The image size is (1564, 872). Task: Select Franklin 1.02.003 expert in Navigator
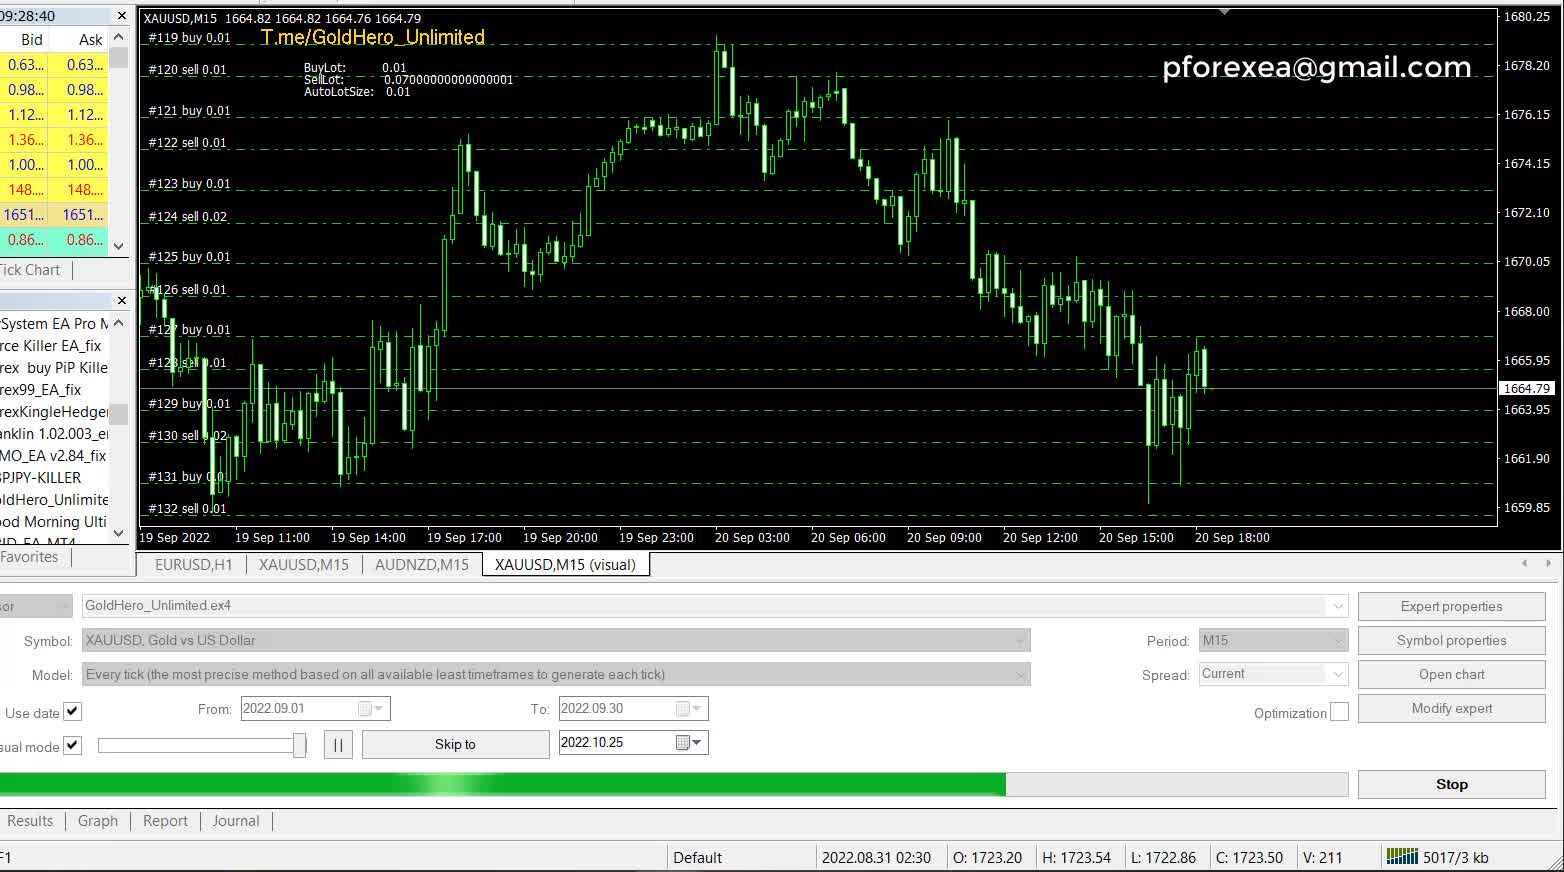point(54,434)
